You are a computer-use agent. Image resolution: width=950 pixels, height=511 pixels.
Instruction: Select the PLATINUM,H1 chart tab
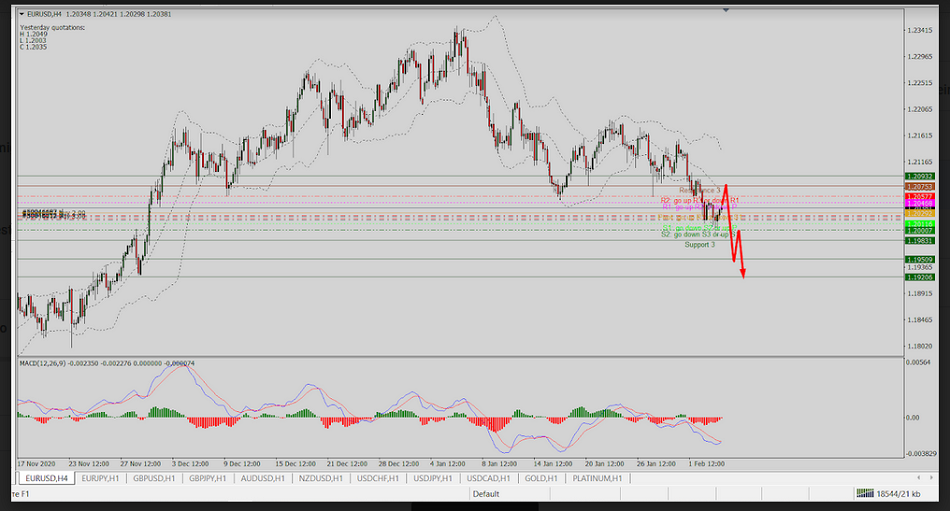pyautogui.click(x=596, y=479)
